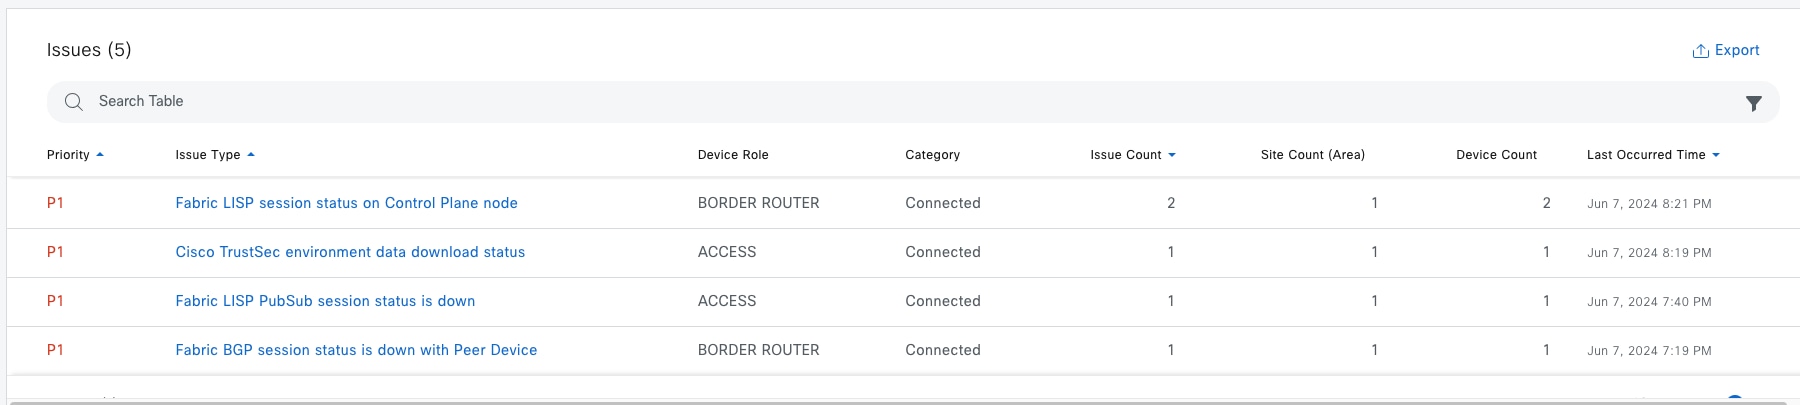Open Fabric BGP session status issue
This screenshot has height=405, width=1800.
pyautogui.click(x=356, y=350)
